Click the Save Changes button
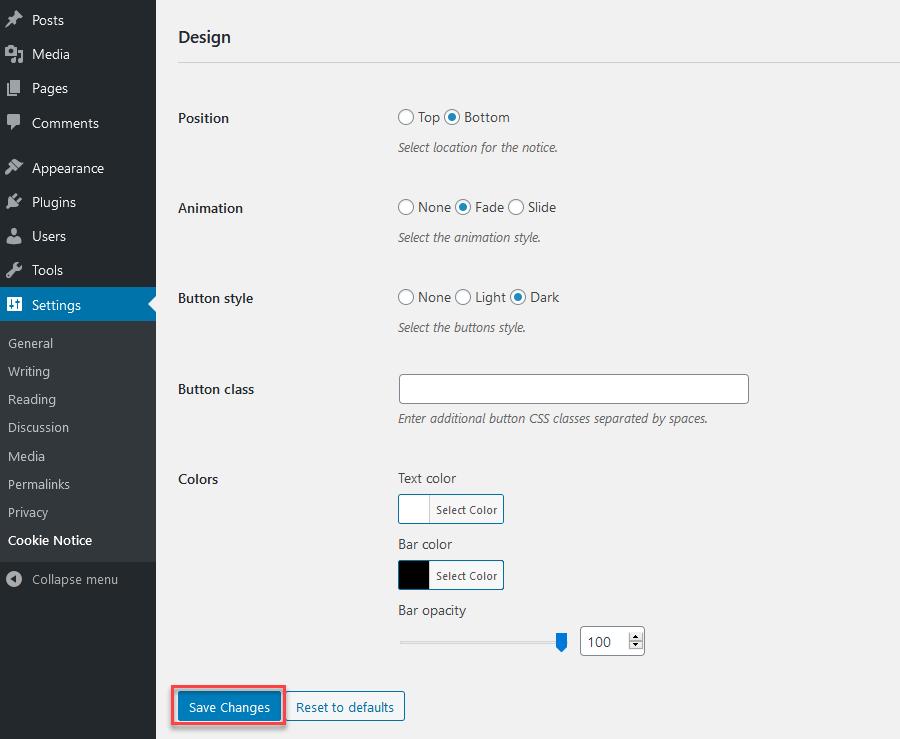 click(x=229, y=707)
